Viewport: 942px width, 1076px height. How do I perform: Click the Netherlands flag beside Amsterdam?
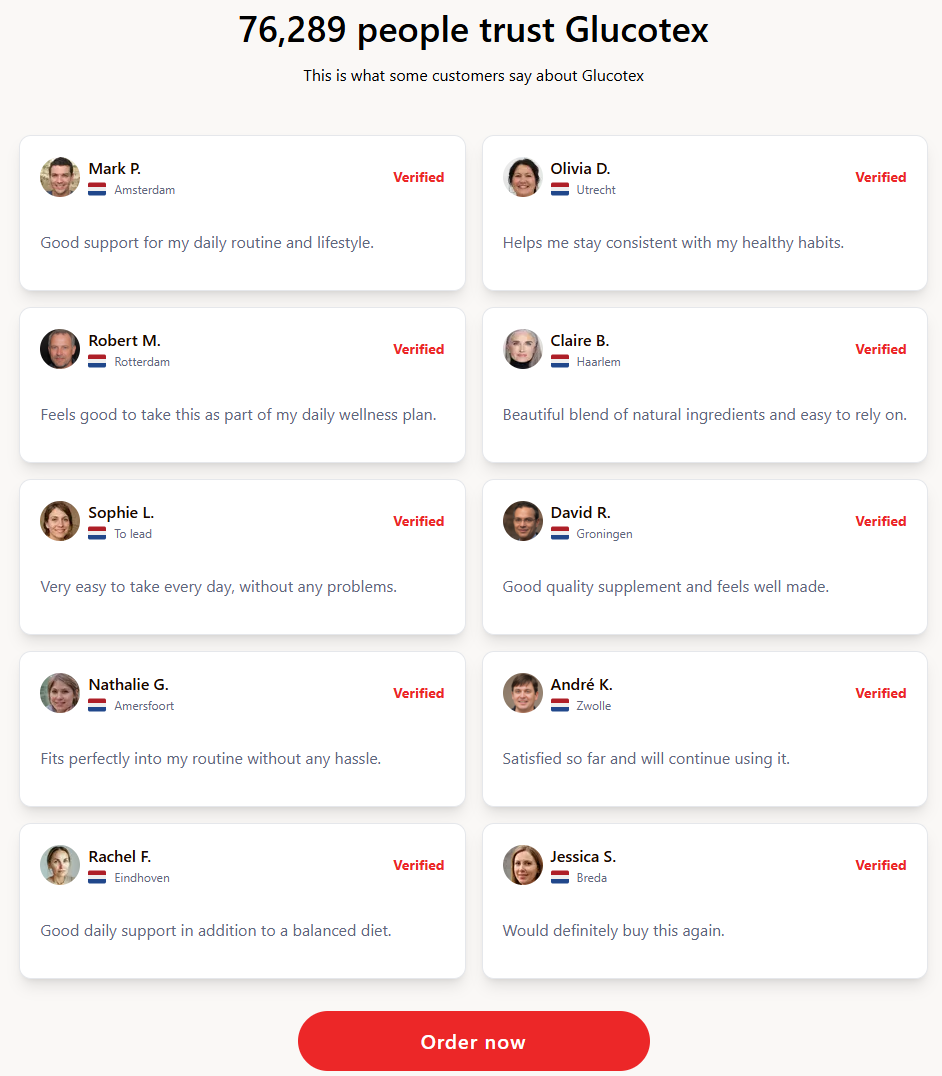point(97,190)
